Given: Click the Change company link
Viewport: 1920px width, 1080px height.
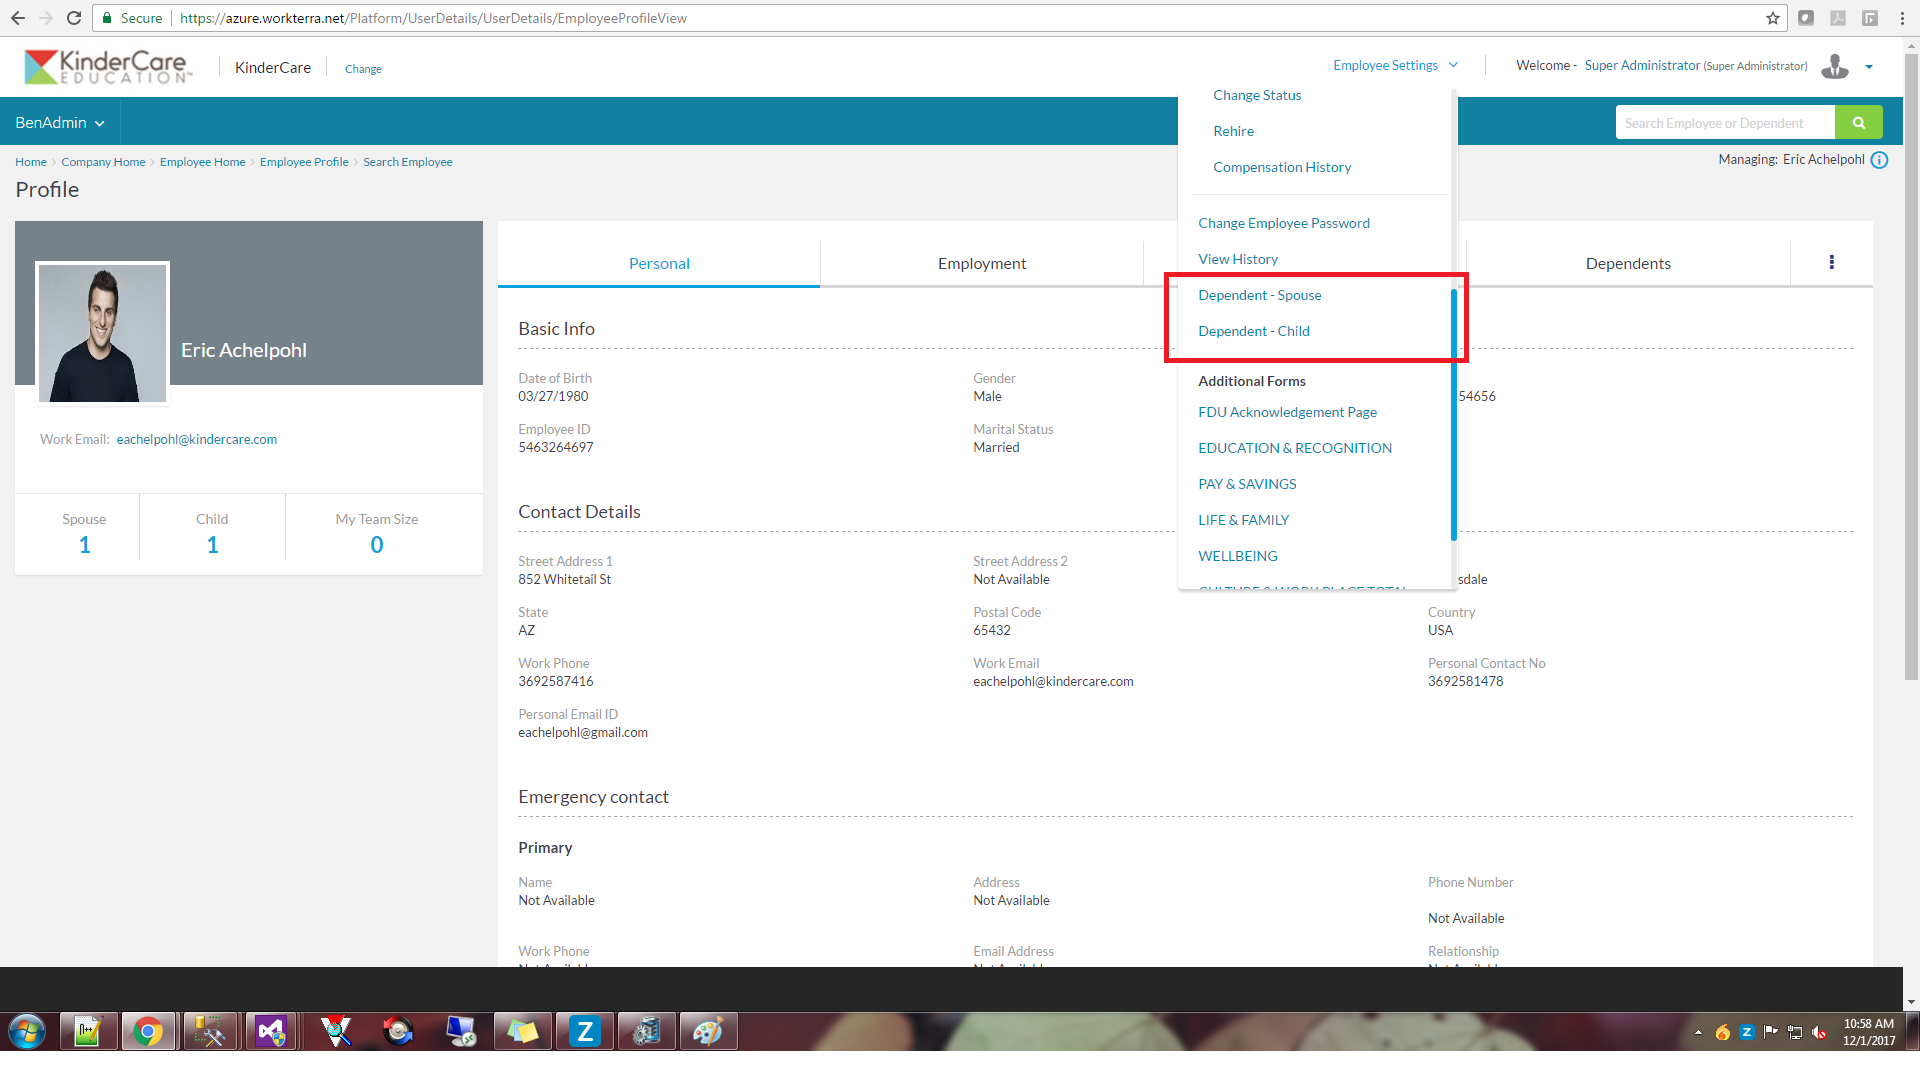Looking at the screenshot, I should 363,69.
